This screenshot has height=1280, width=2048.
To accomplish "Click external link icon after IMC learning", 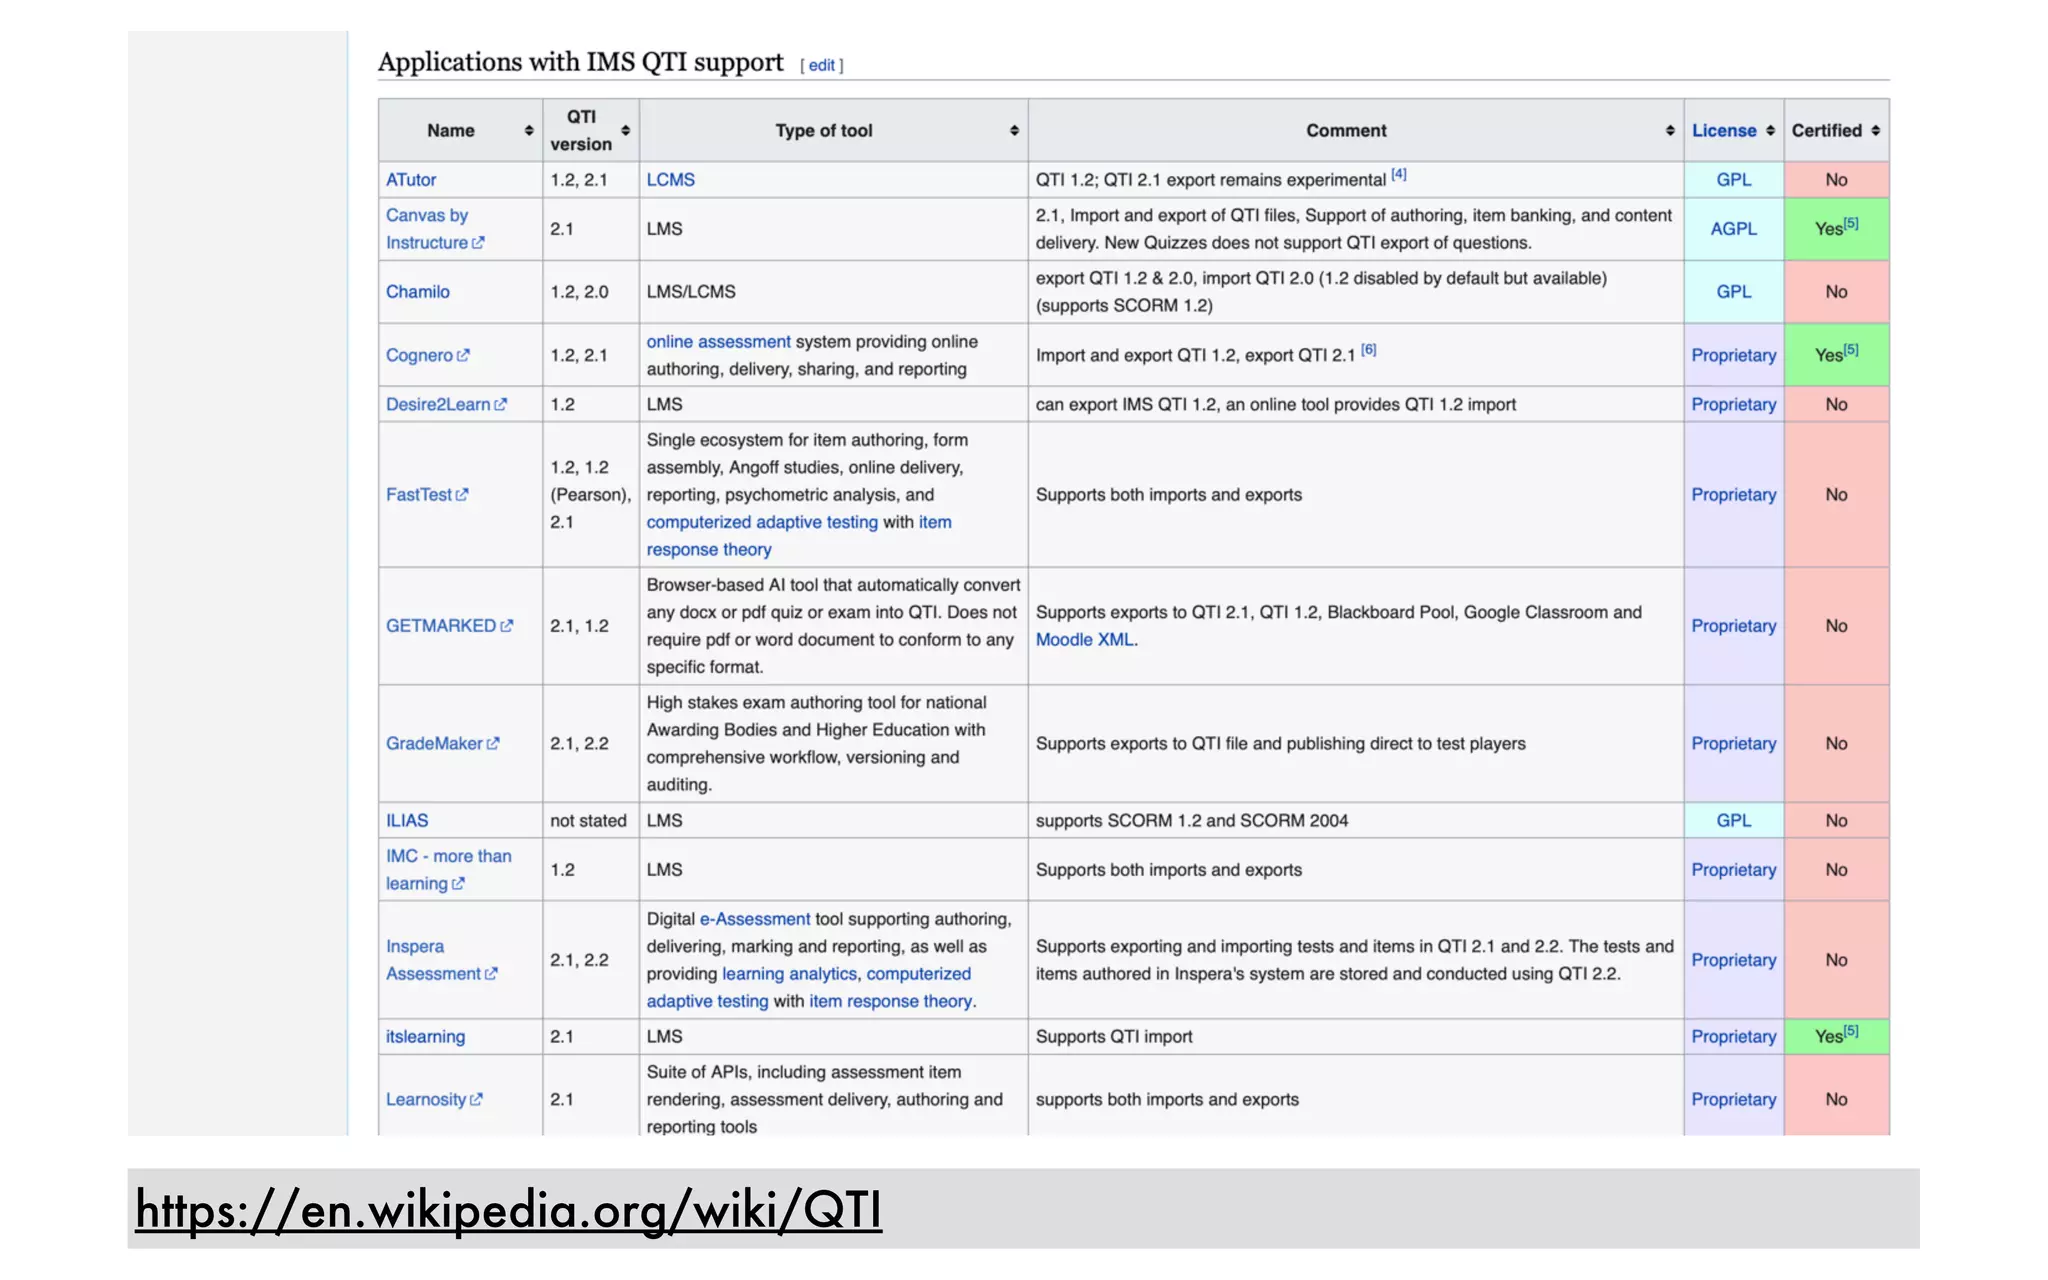I will (458, 883).
